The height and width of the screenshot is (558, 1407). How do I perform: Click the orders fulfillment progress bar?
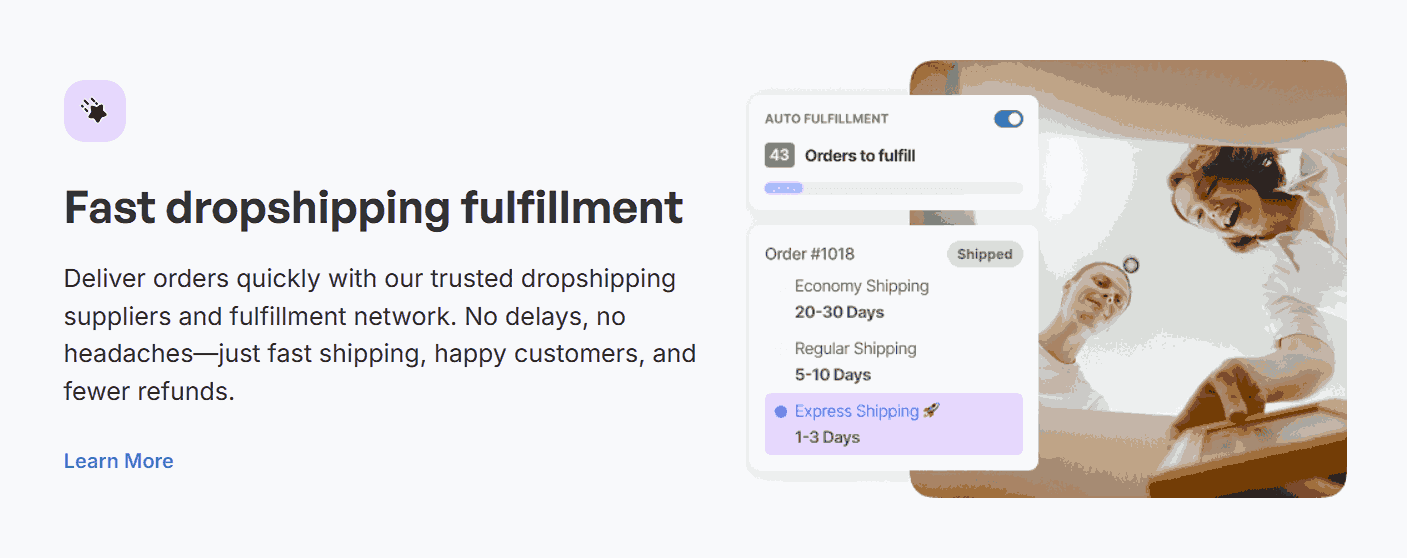(x=893, y=188)
